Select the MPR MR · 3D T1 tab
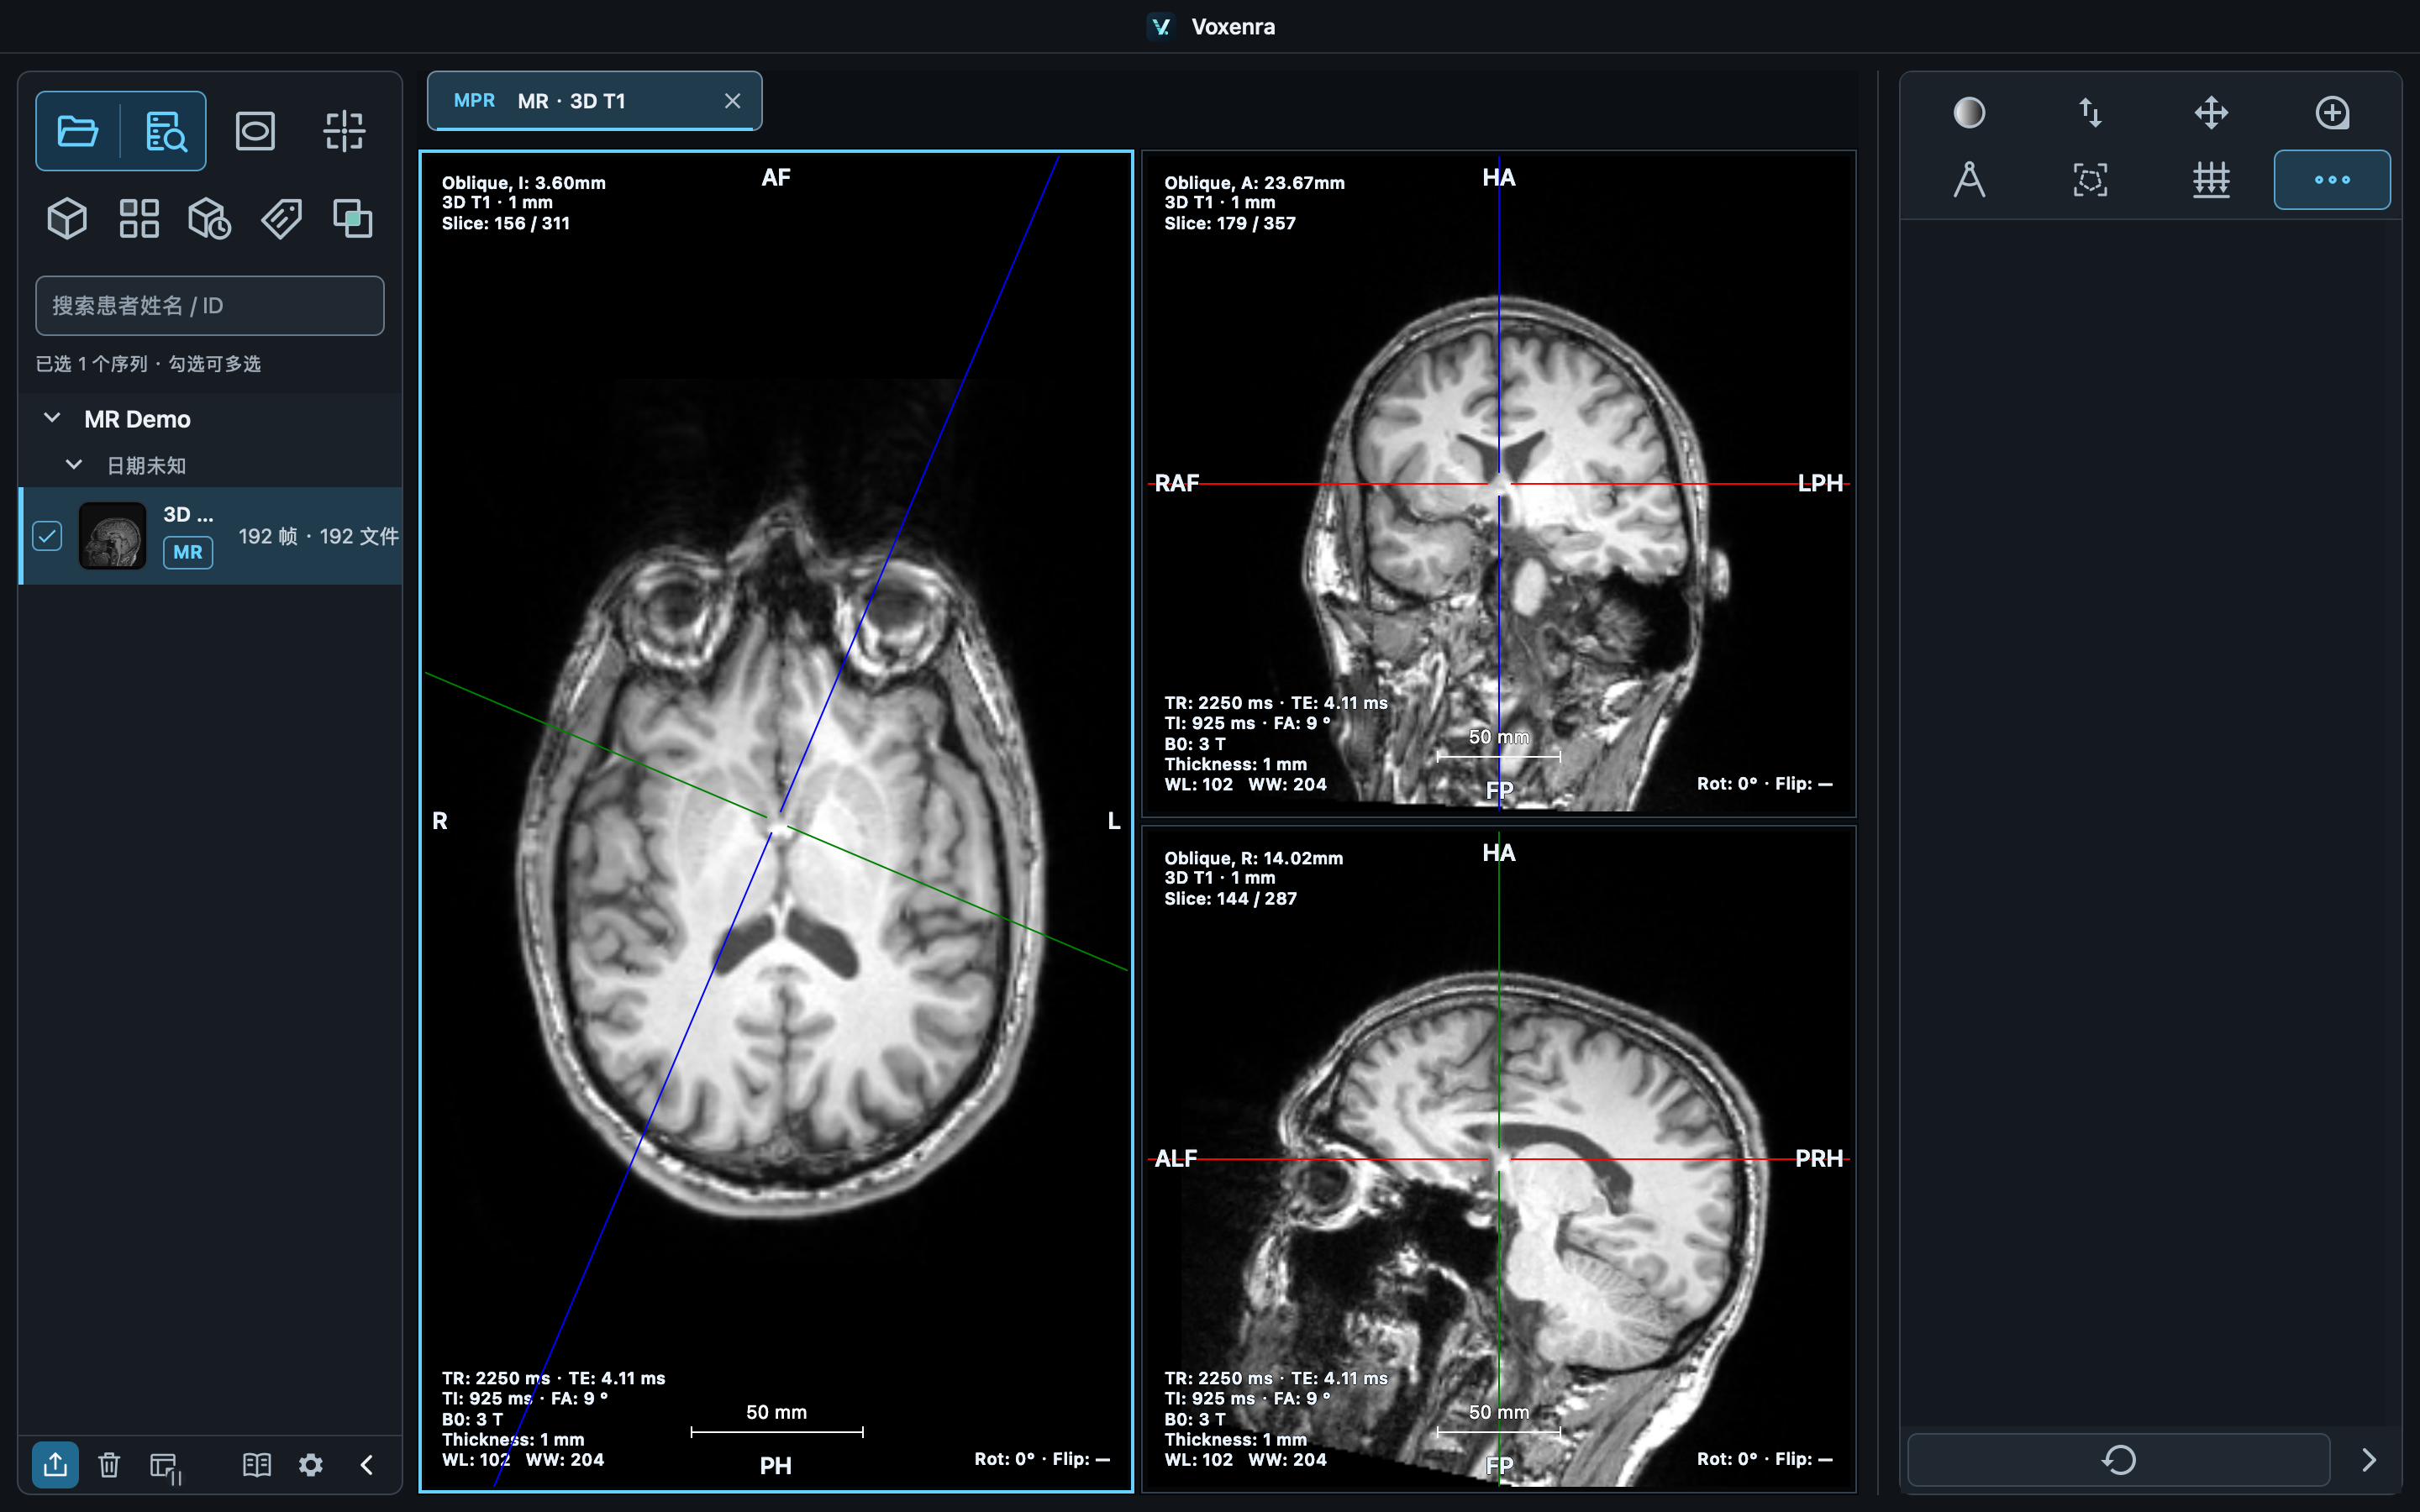Screen dimensions: 2420x1512 point(594,101)
